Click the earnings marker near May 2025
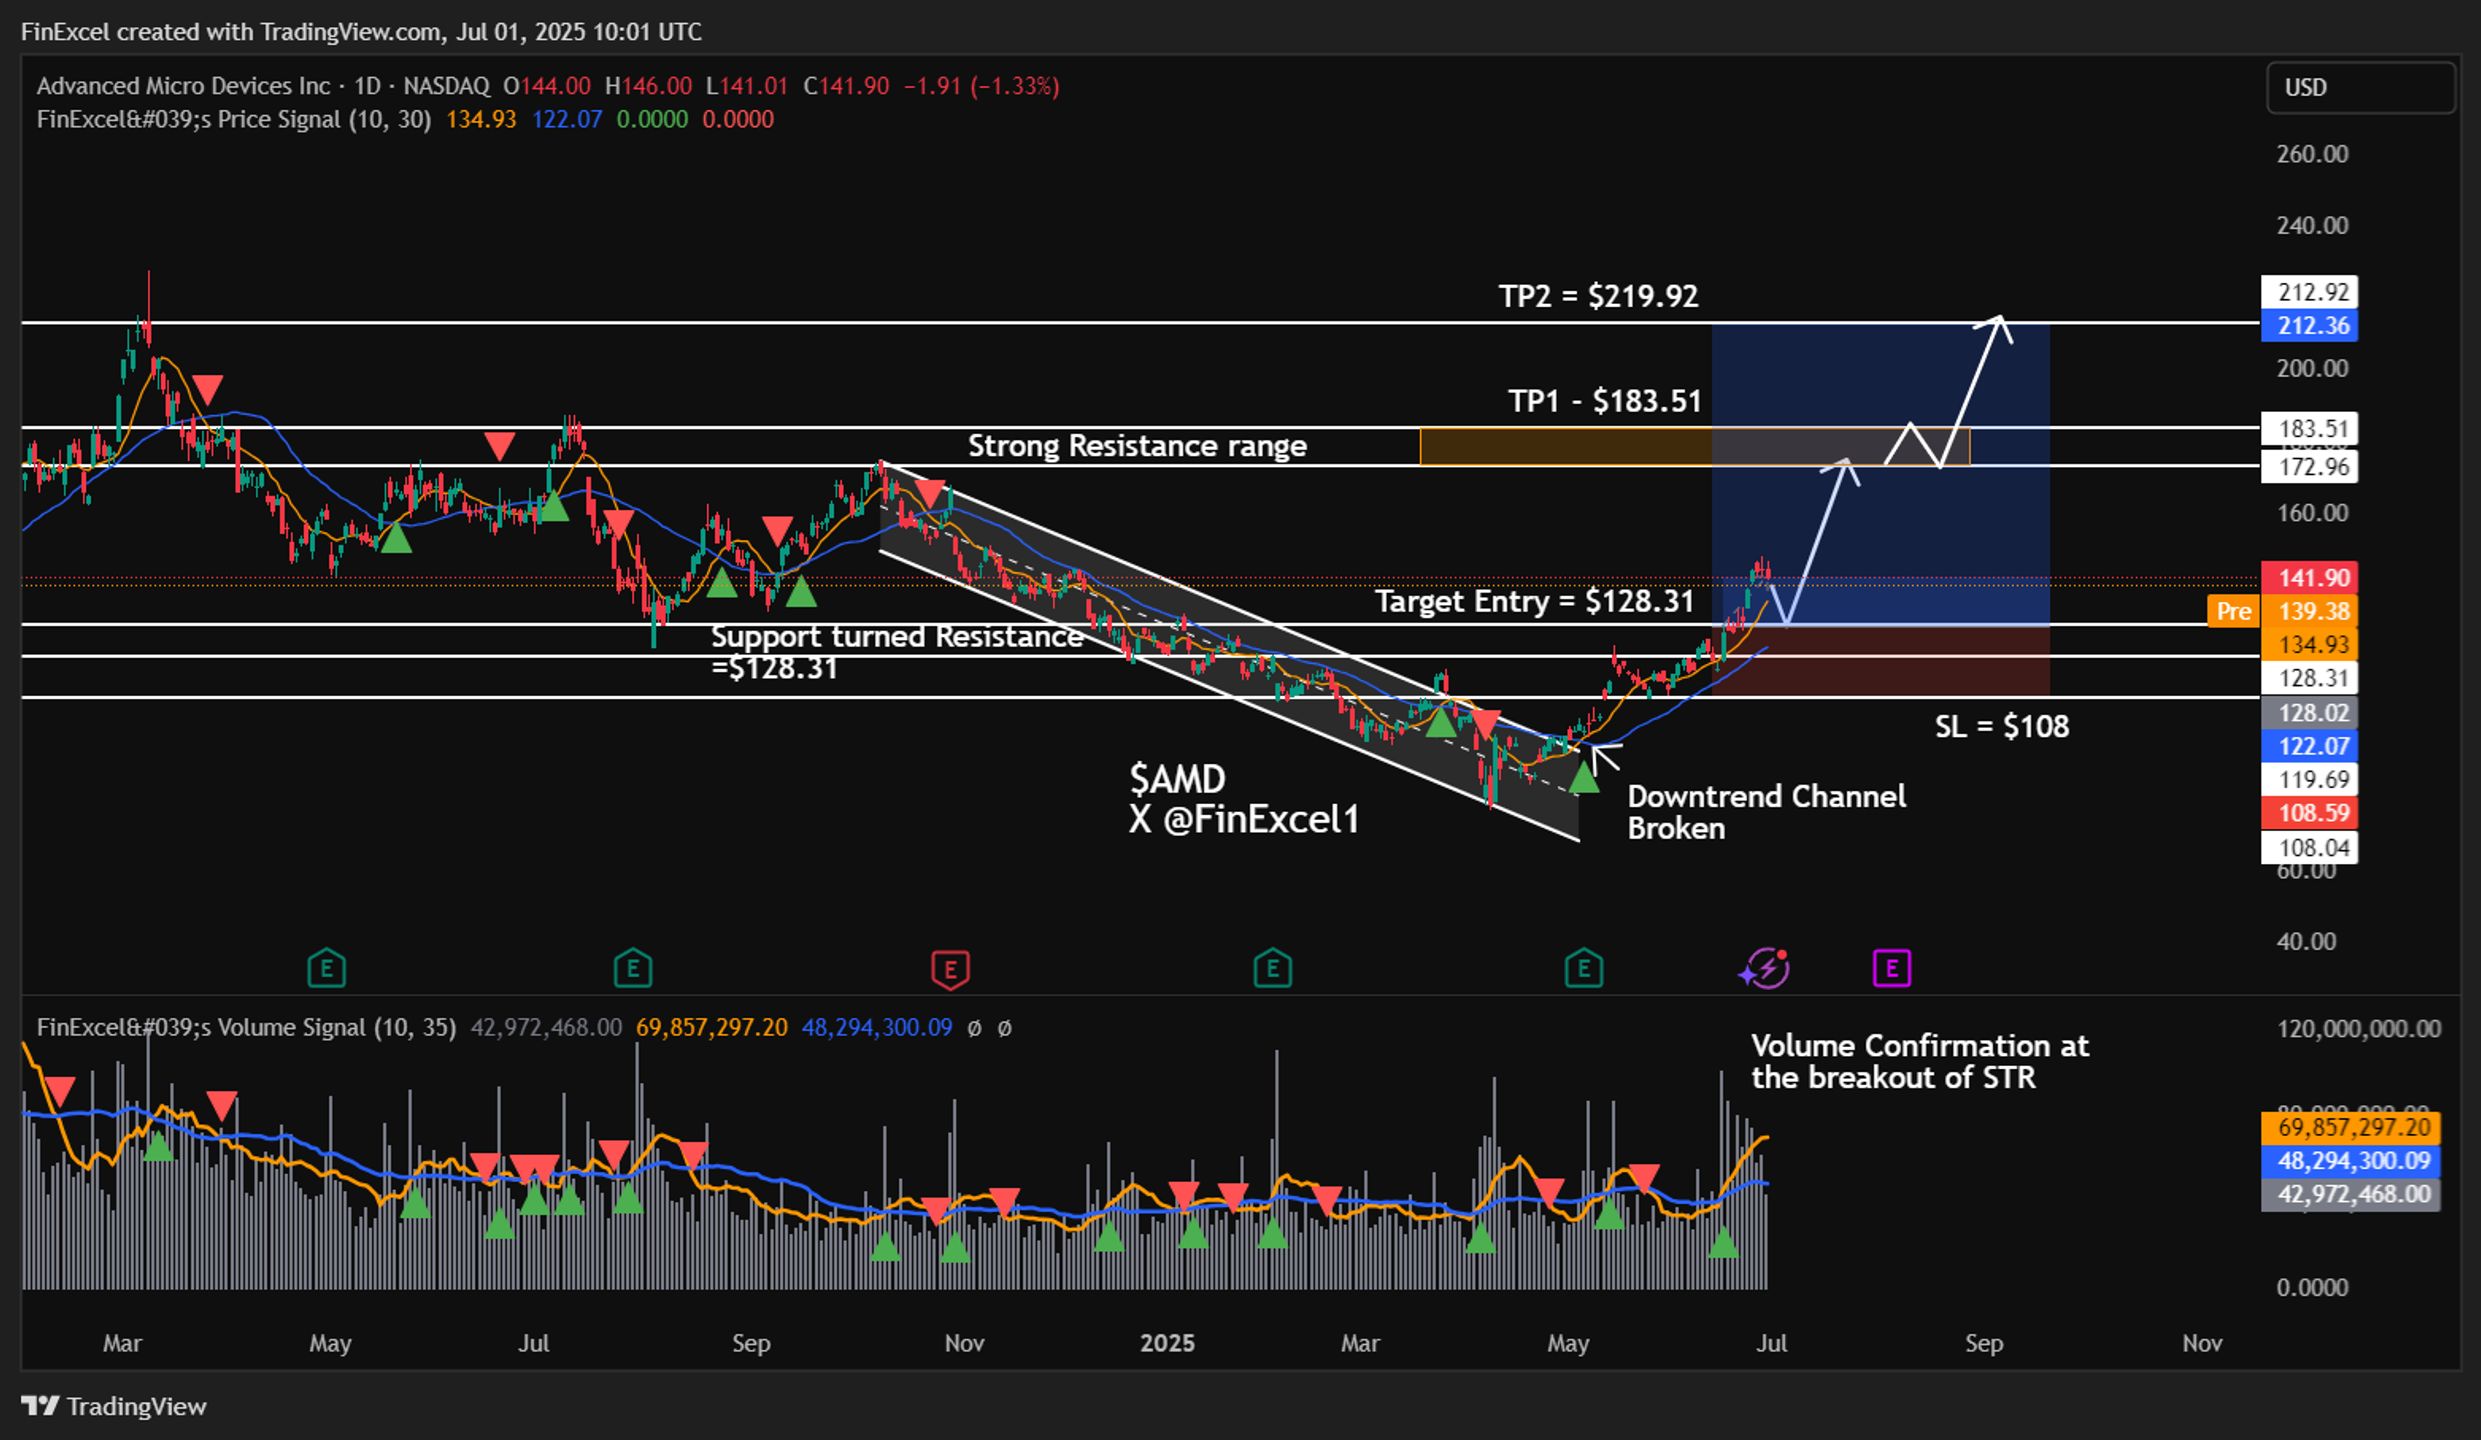Image resolution: width=2481 pixels, height=1440 pixels. click(x=1583, y=968)
